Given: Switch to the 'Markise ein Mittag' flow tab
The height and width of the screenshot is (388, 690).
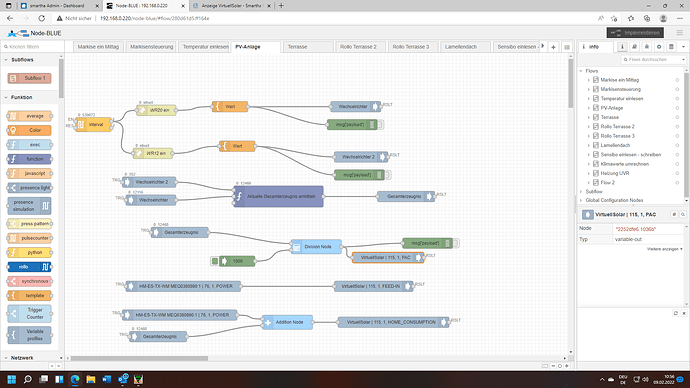Looking at the screenshot, I should point(98,47).
